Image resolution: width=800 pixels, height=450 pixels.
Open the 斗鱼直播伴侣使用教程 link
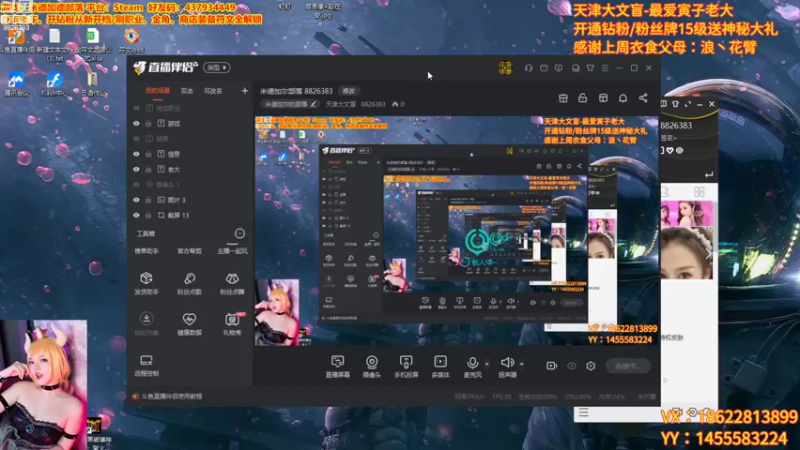[x=171, y=396]
